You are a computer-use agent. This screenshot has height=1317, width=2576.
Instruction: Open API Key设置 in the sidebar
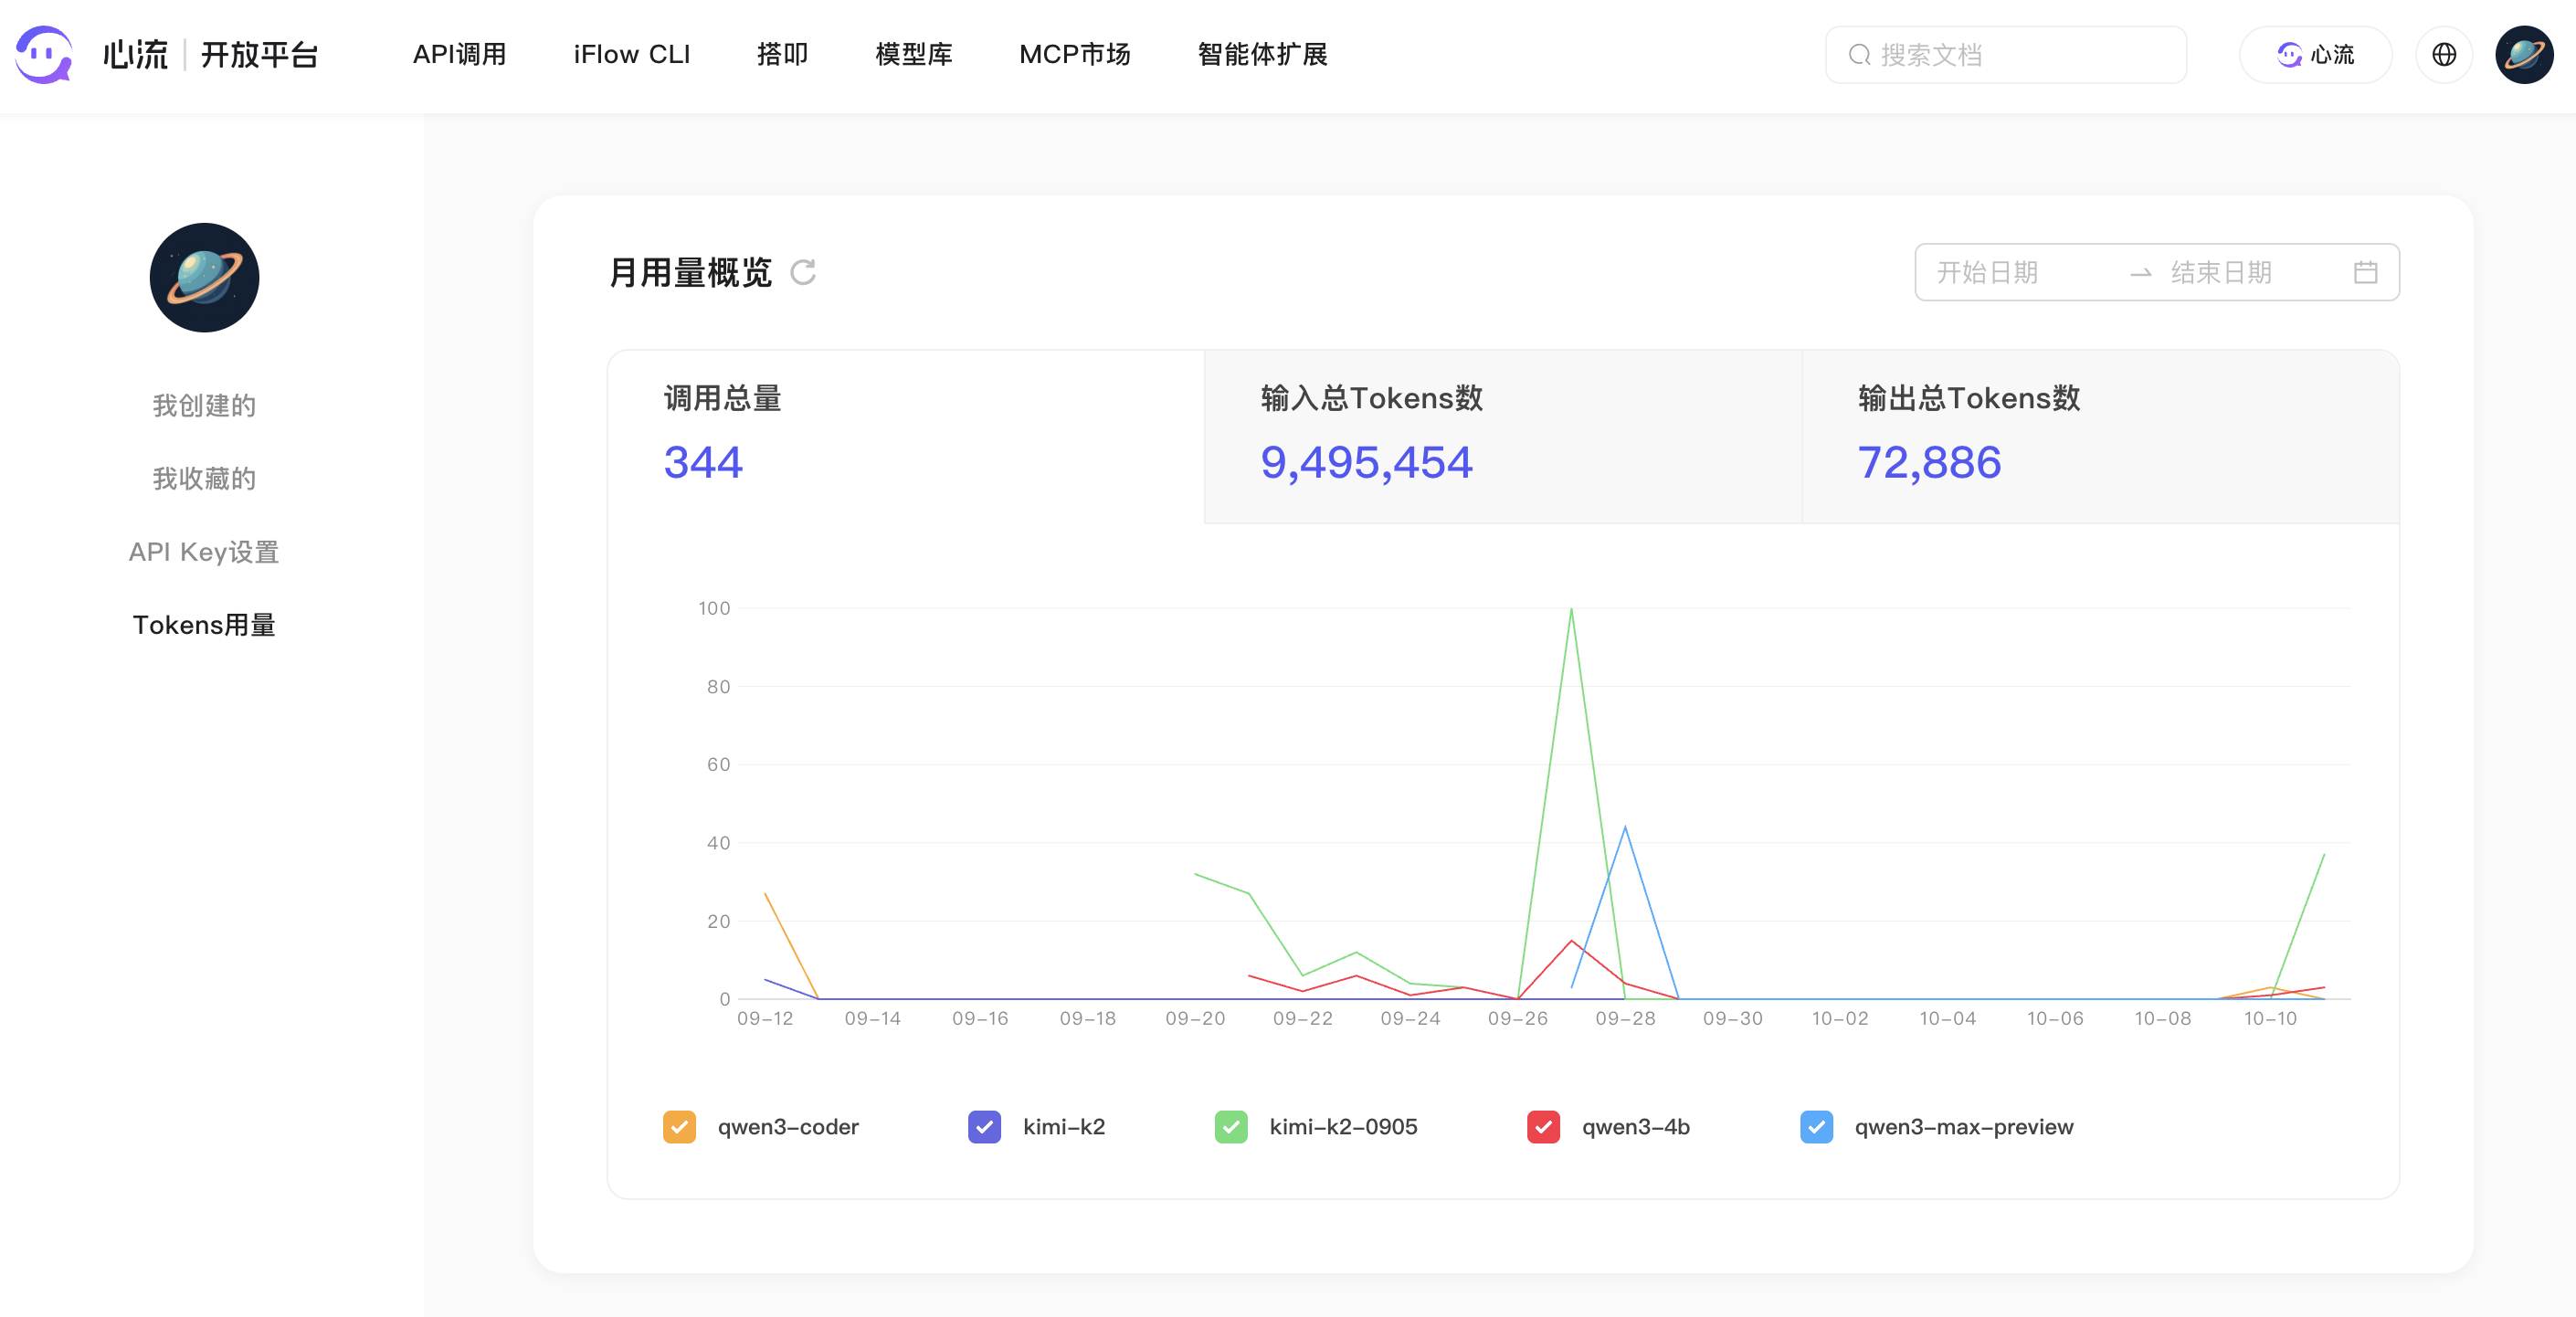(x=204, y=552)
